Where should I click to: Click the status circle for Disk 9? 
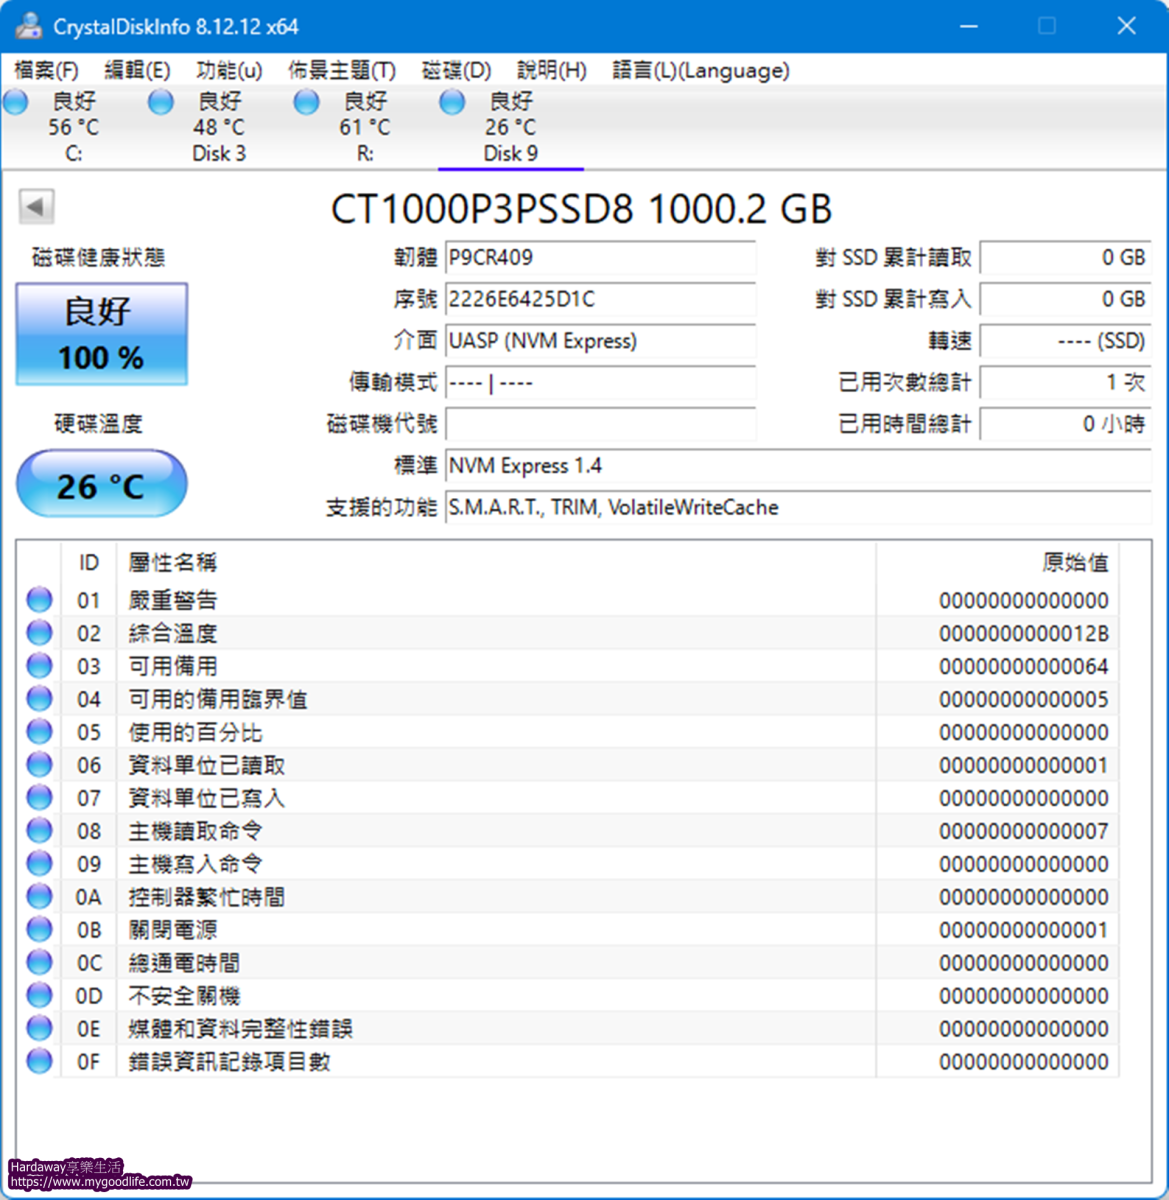click(x=453, y=102)
